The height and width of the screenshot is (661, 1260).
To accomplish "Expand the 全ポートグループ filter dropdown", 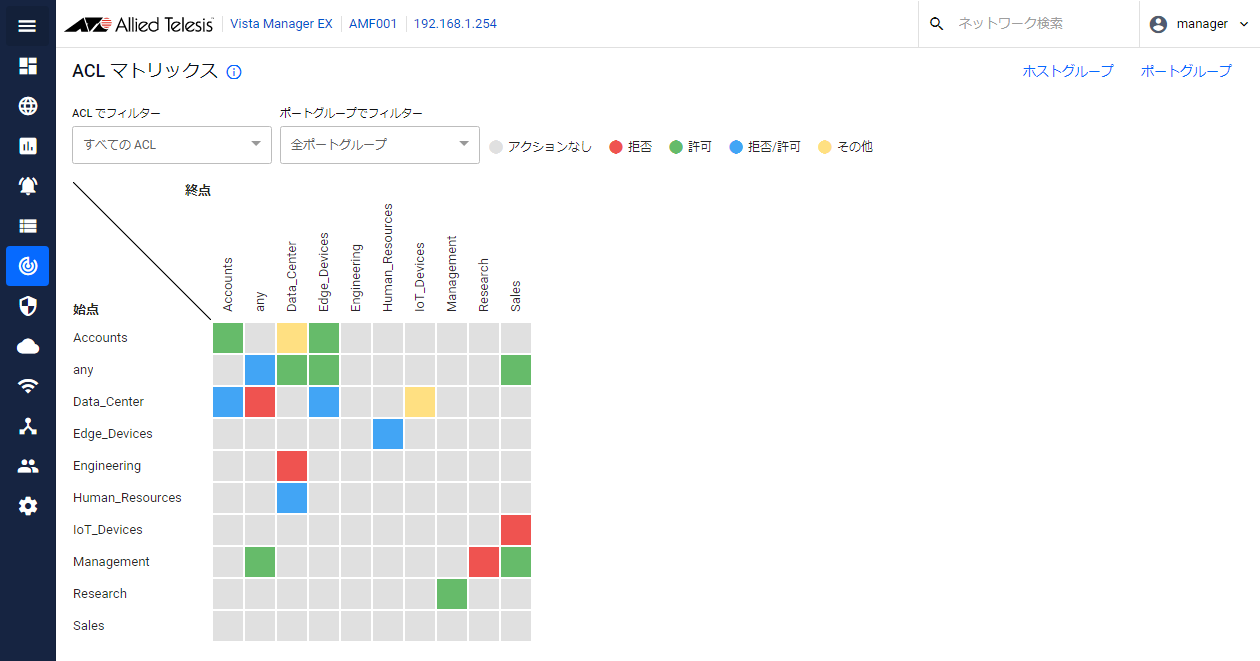I will tap(380, 145).
